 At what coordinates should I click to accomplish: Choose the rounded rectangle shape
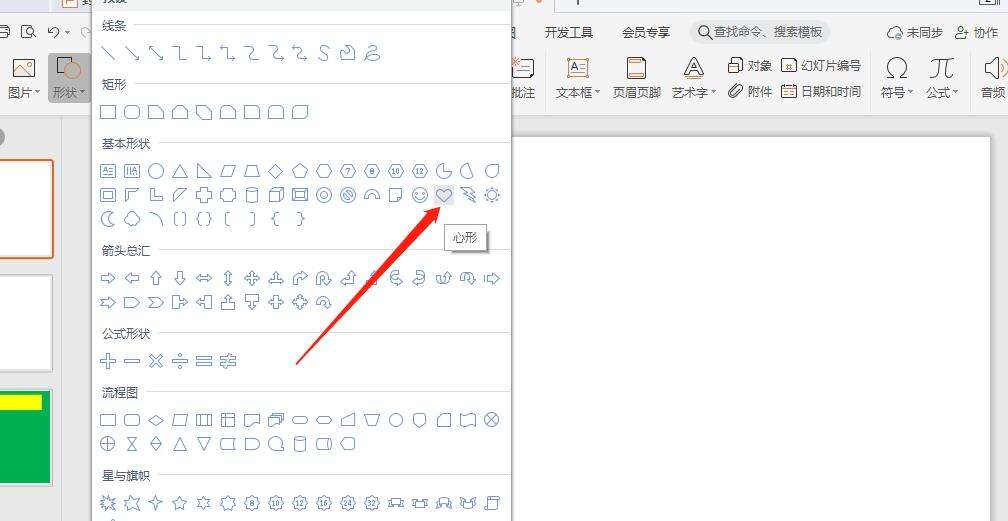pyautogui.click(x=132, y=113)
